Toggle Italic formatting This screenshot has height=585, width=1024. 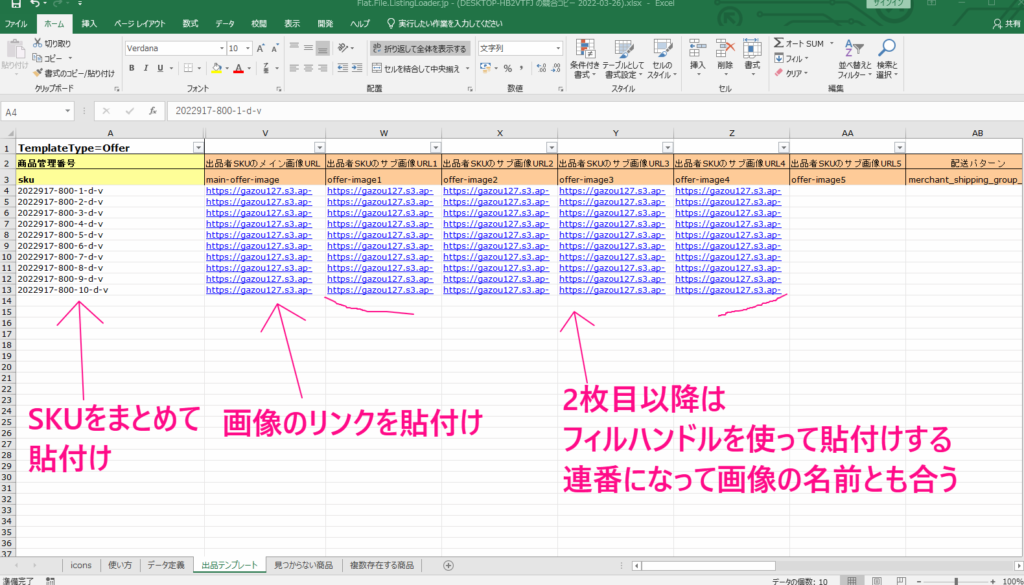pos(146,69)
